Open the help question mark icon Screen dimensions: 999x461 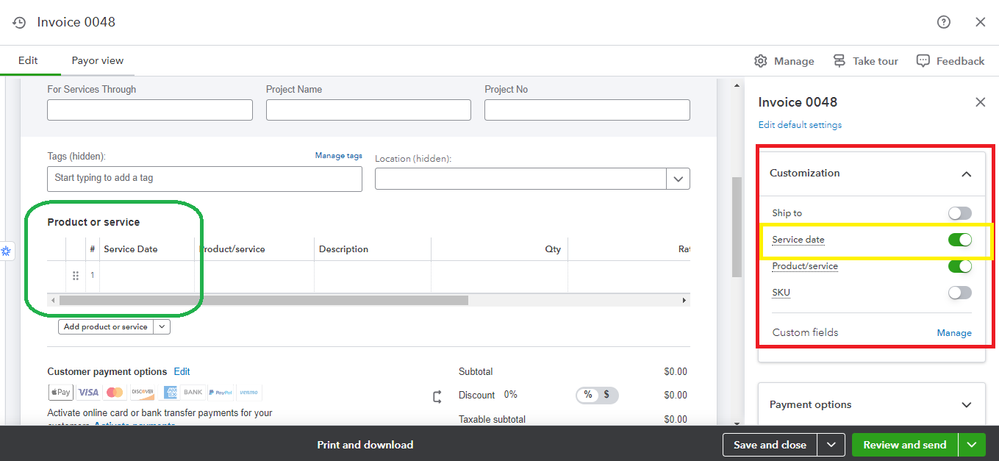pos(944,22)
